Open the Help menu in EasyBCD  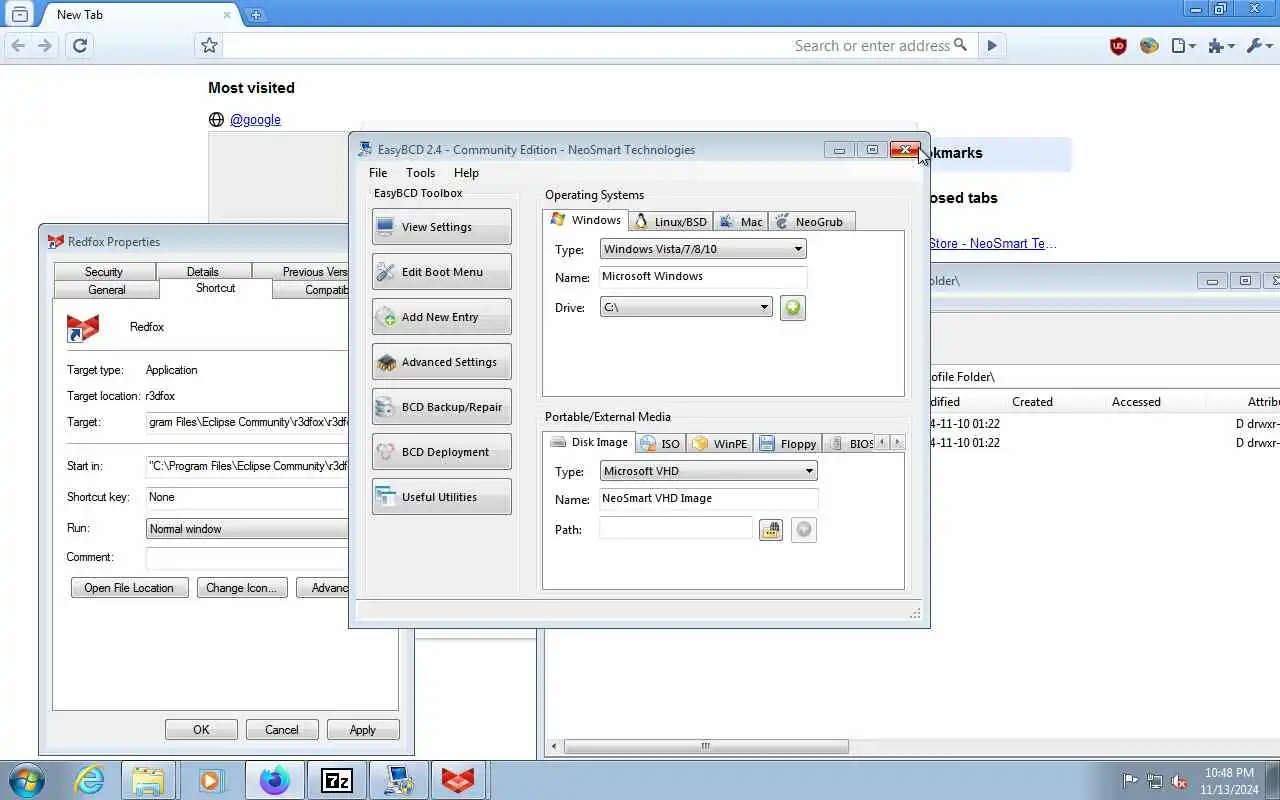(466, 173)
